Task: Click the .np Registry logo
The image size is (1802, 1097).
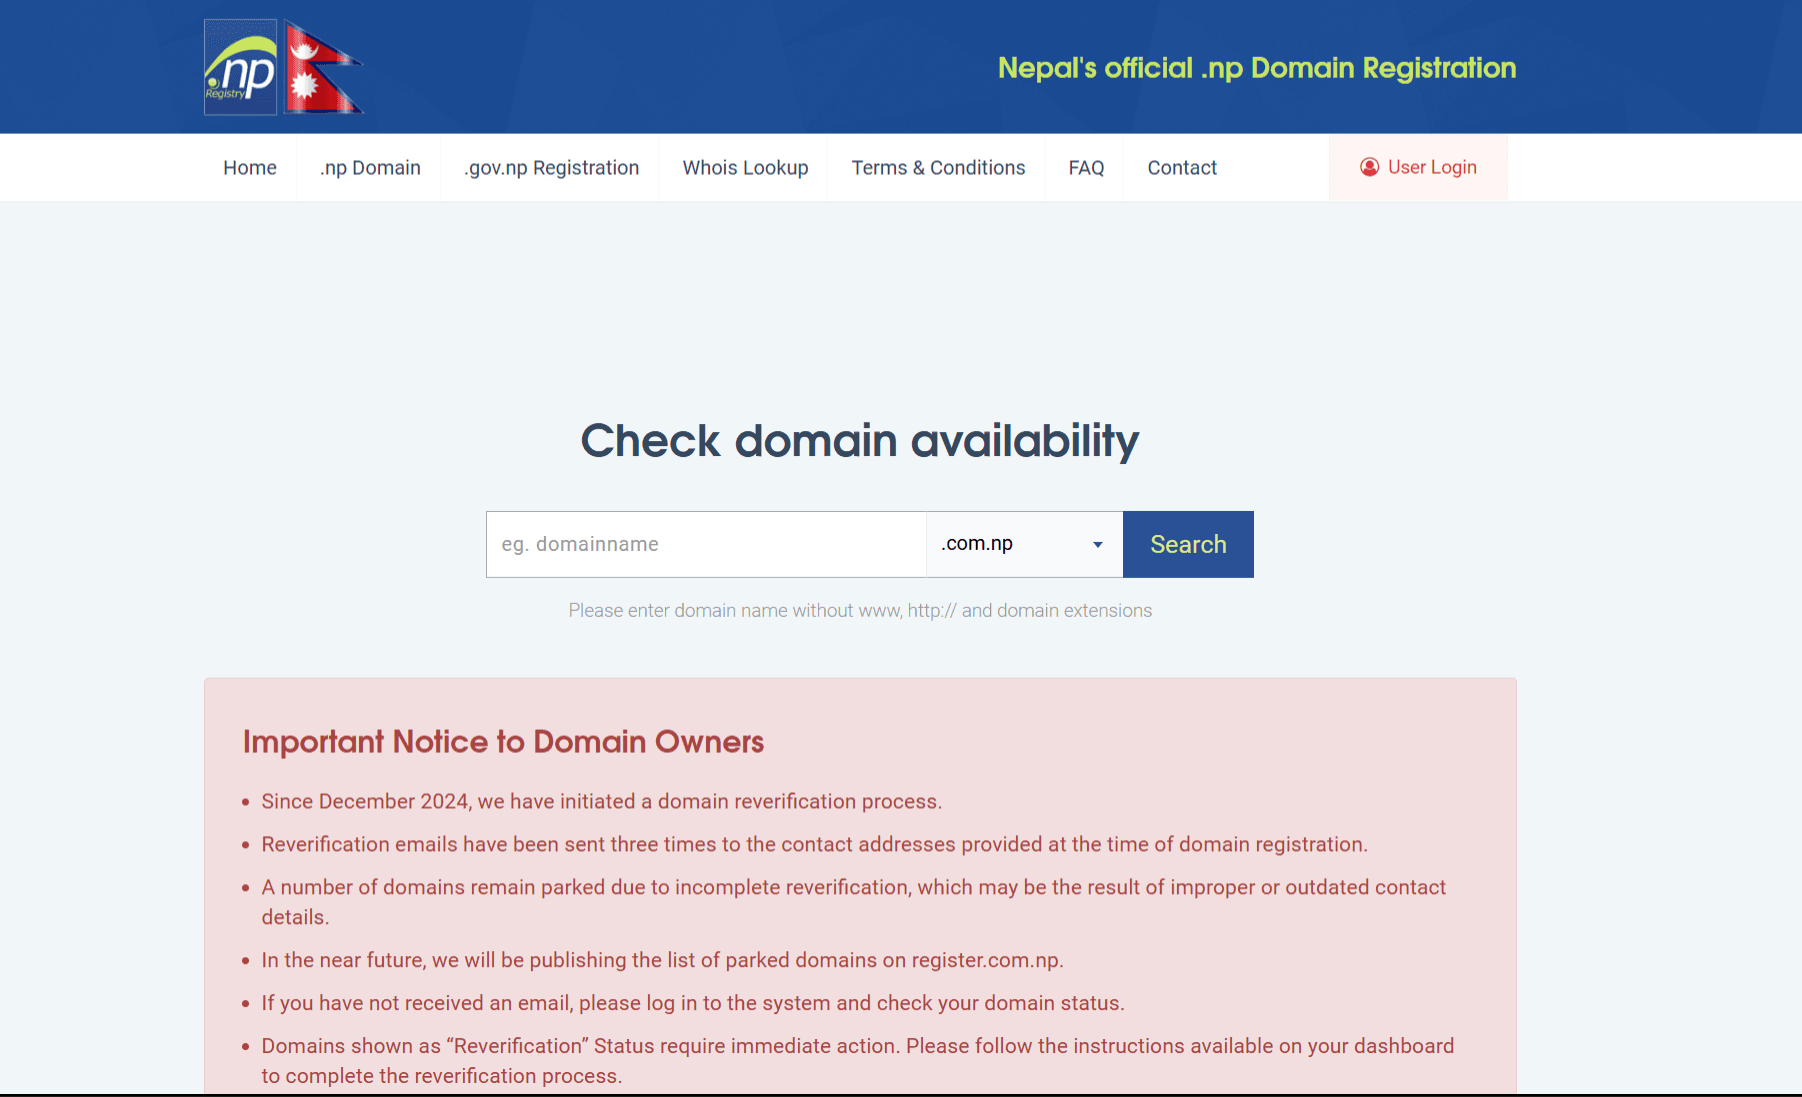Action: tap(241, 67)
